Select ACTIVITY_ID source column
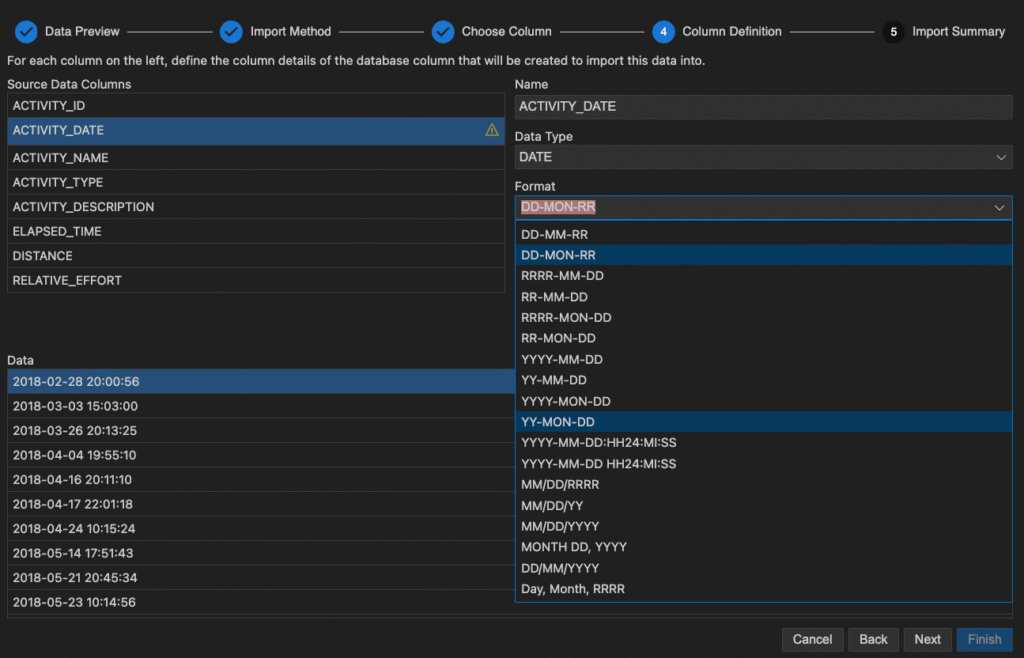1024x658 pixels. tap(255, 105)
